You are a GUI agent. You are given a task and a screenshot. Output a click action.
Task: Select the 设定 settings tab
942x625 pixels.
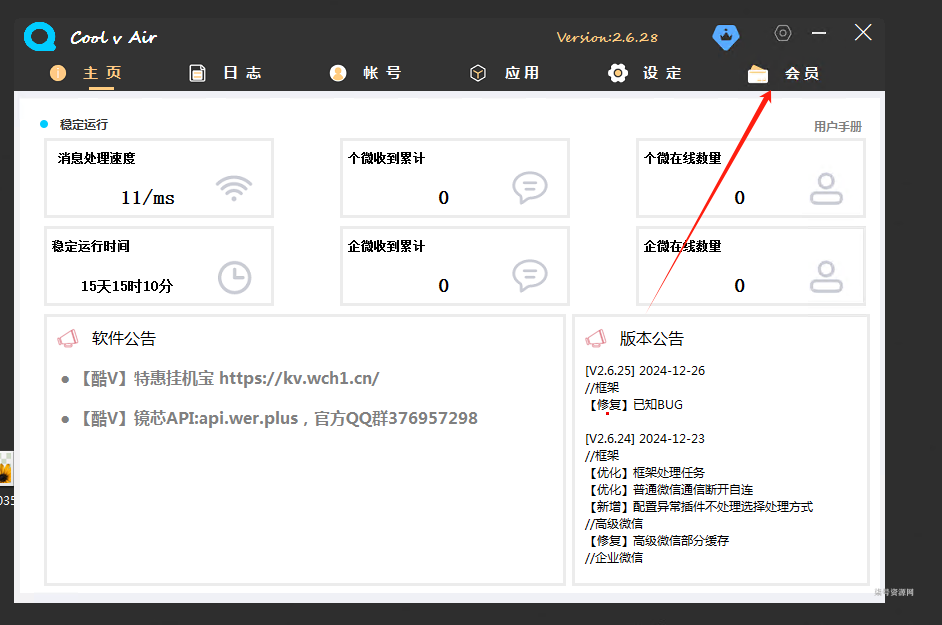tap(646, 73)
